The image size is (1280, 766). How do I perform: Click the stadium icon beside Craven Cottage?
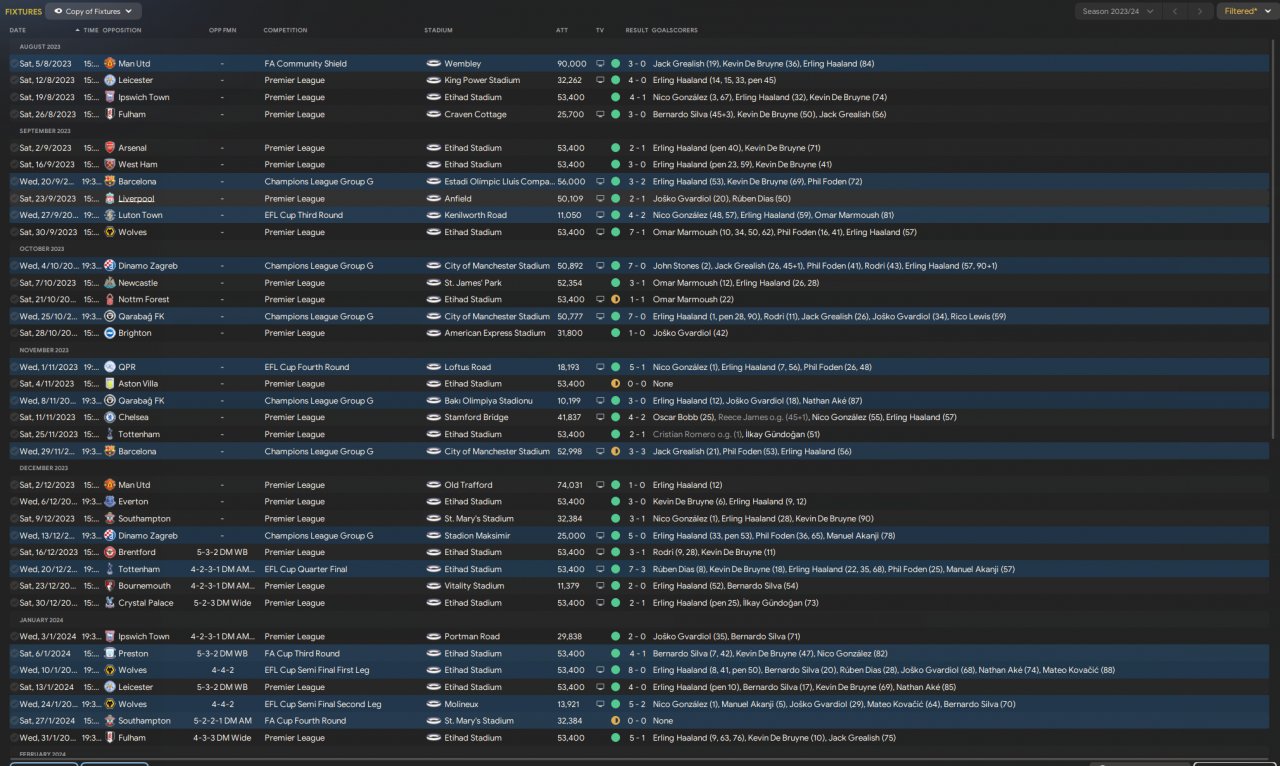point(433,115)
